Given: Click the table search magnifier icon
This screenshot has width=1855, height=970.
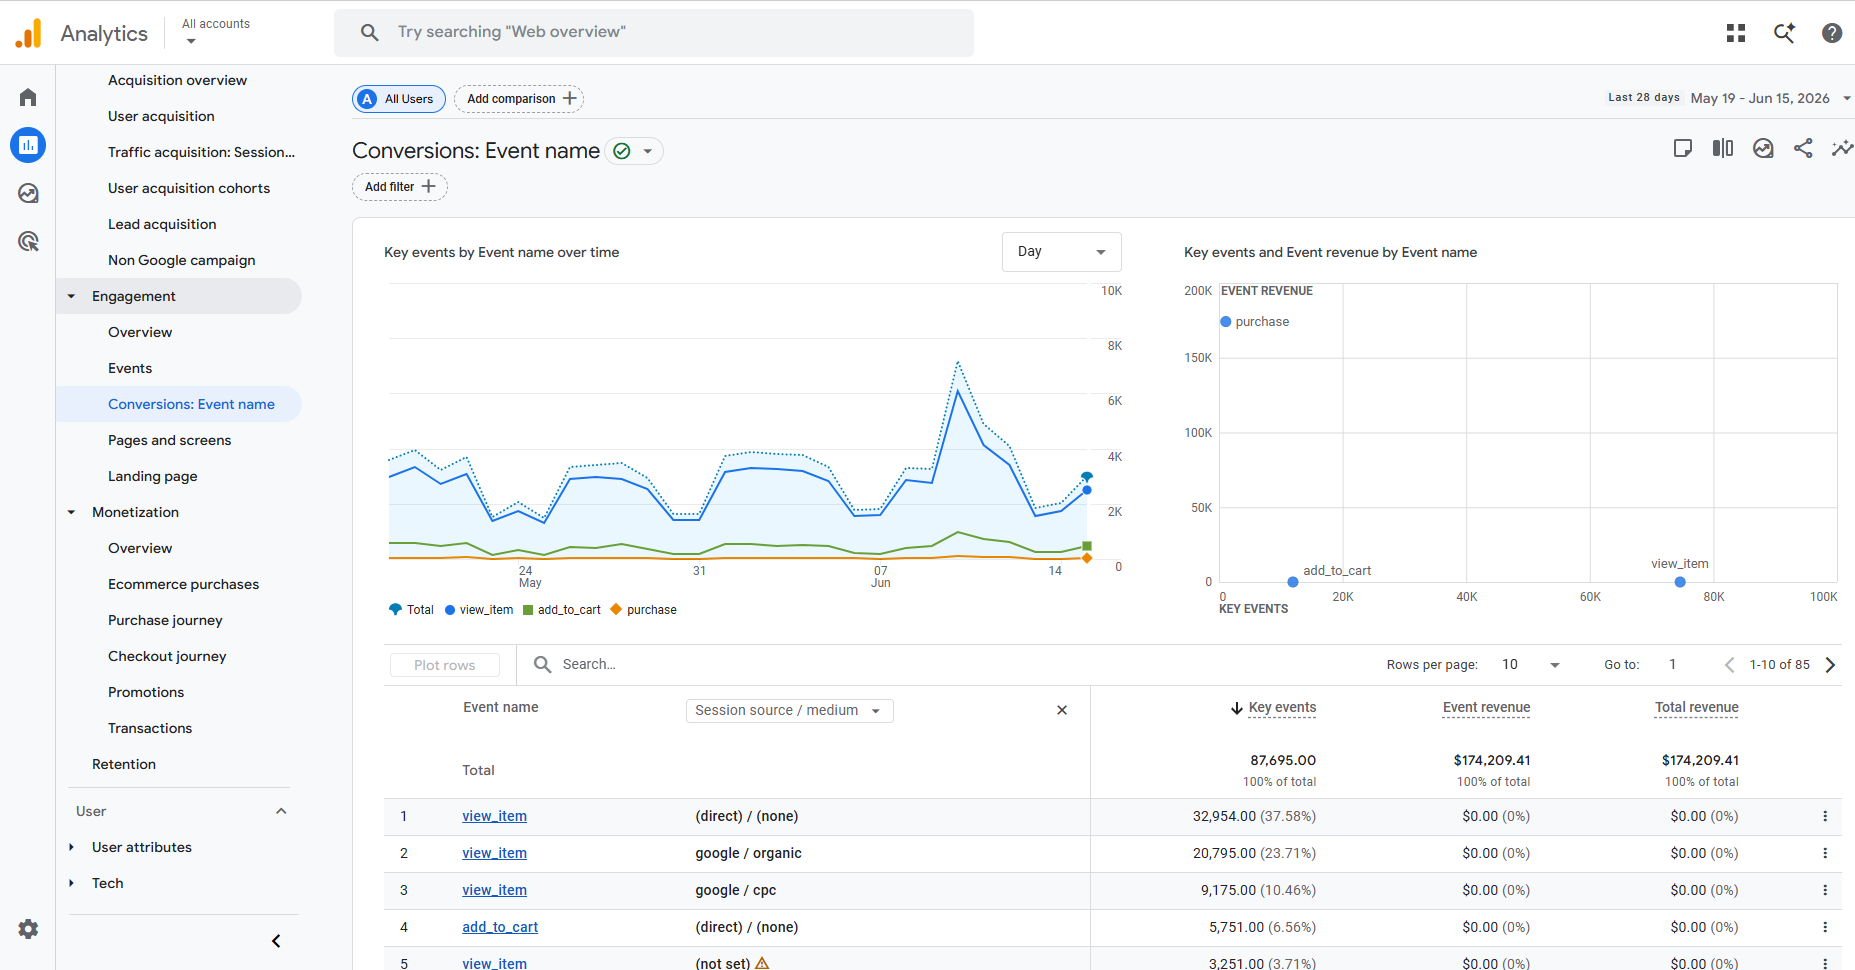Looking at the screenshot, I should 542,664.
